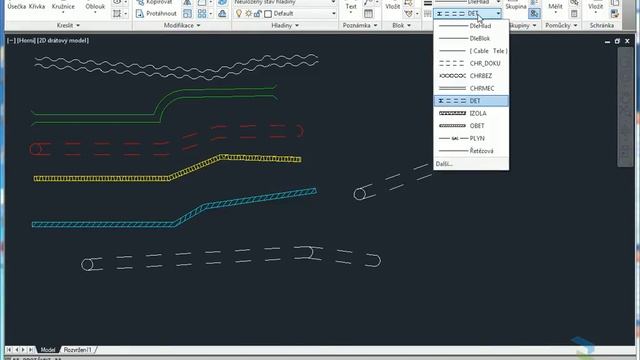Screen dimensions: 640x360
Task: Toggle layer freeze sun icon
Action: [248, 13]
